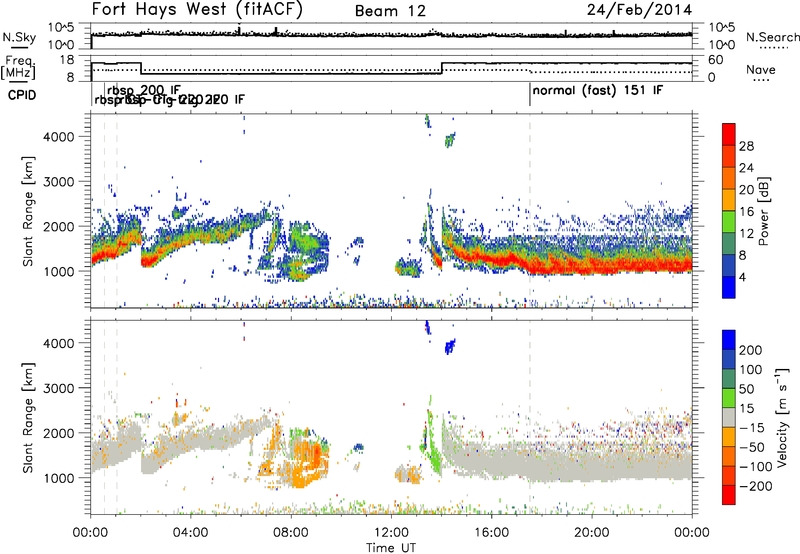This screenshot has height=554, width=800.
Task: Click the 'Freq. [MHz]' axis label
Action: [18, 67]
